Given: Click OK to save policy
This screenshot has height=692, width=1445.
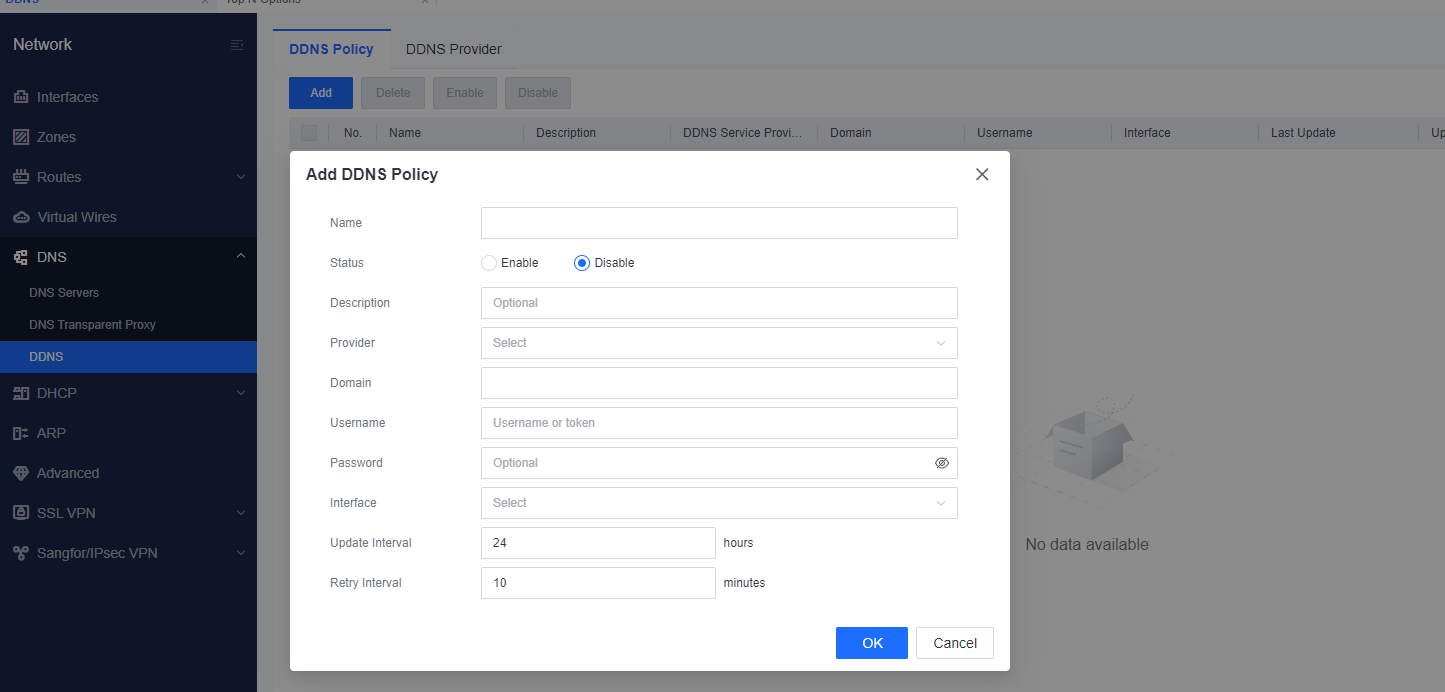Looking at the screenshot, I should pyautogui.click(x=872, y=643).
